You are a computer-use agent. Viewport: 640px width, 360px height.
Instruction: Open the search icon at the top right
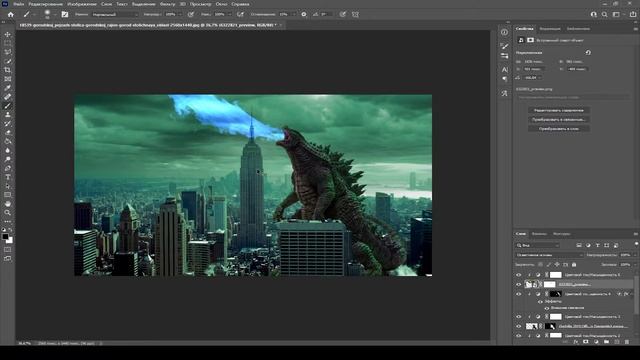(604, 14)
